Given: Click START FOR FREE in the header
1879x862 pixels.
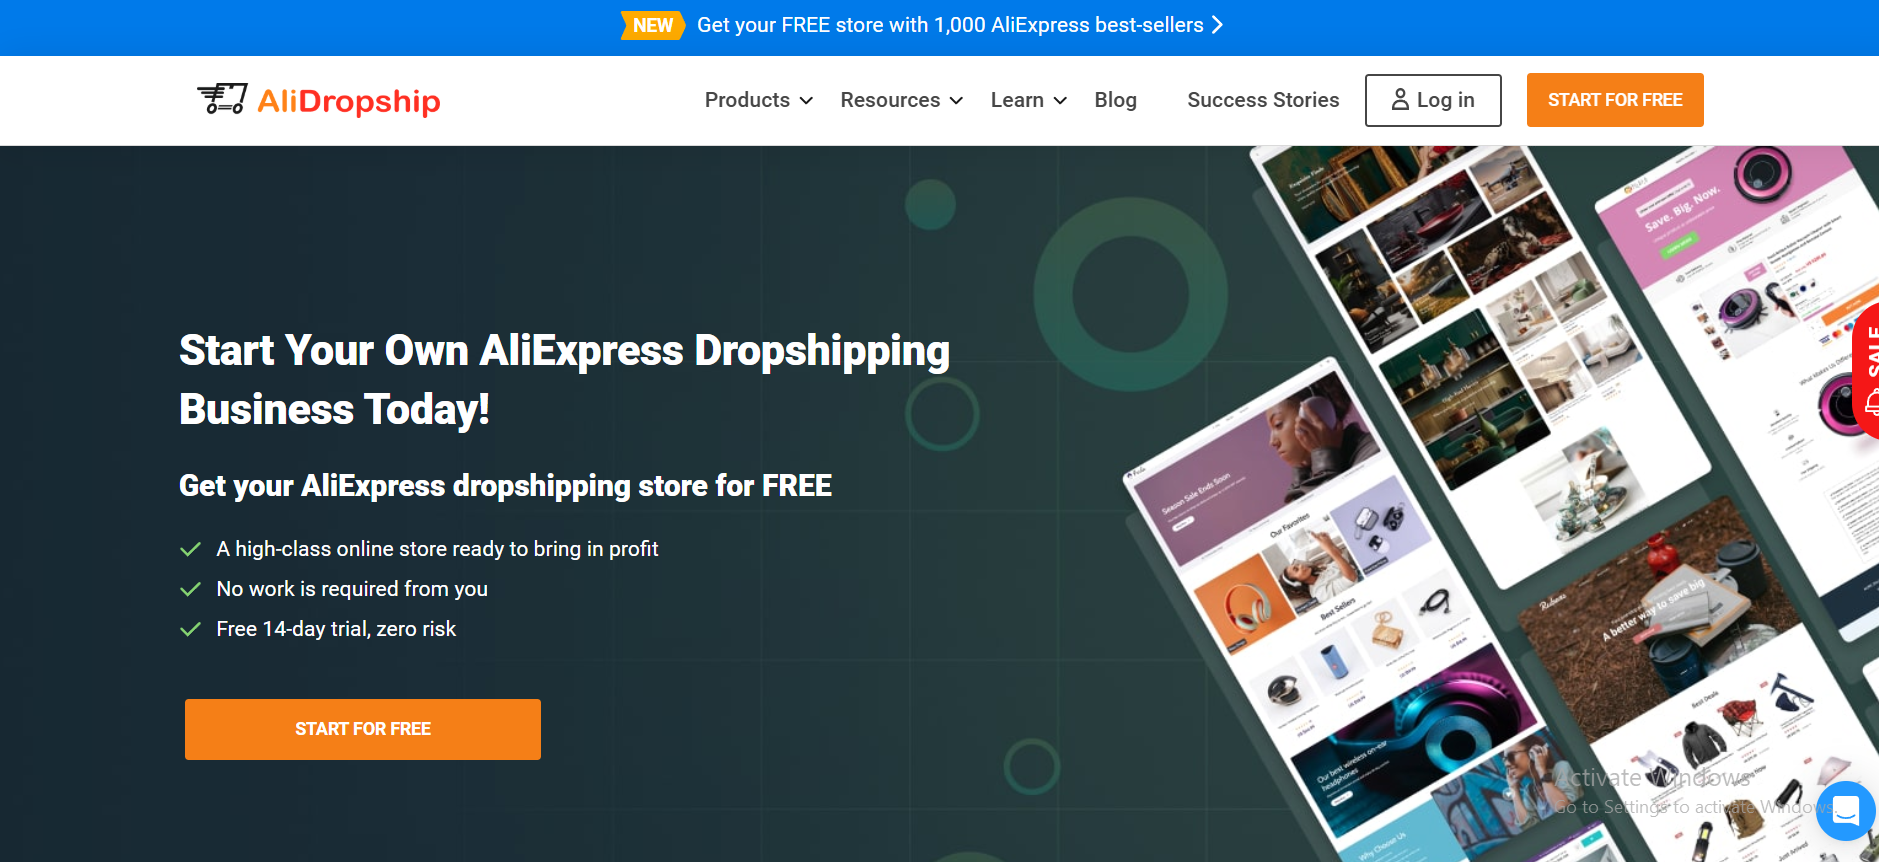Looking at the screenshot, I should point(1615,100).
